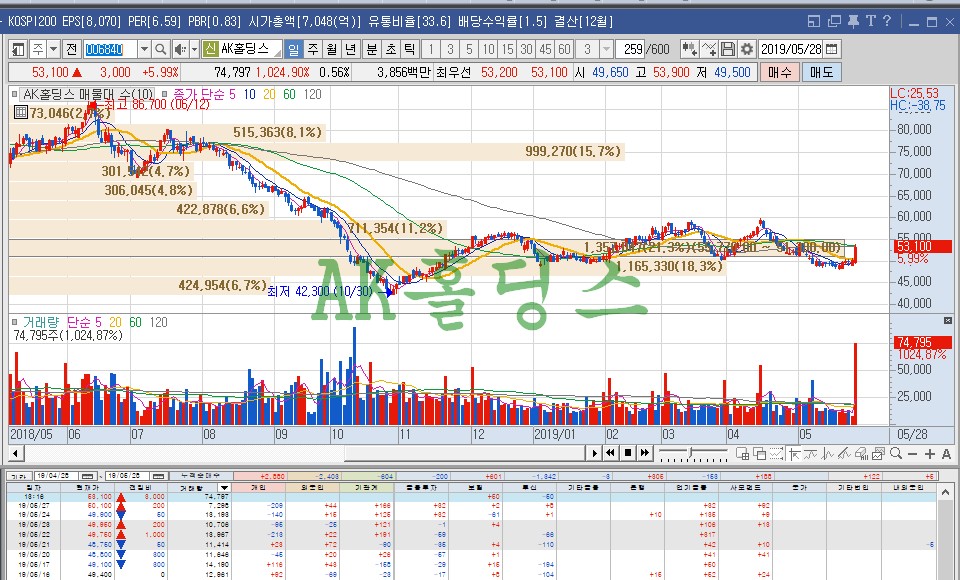The height and width of the screenshot is (580, 960).
Task: Click the 60 interval button
Action: (564, 49)
